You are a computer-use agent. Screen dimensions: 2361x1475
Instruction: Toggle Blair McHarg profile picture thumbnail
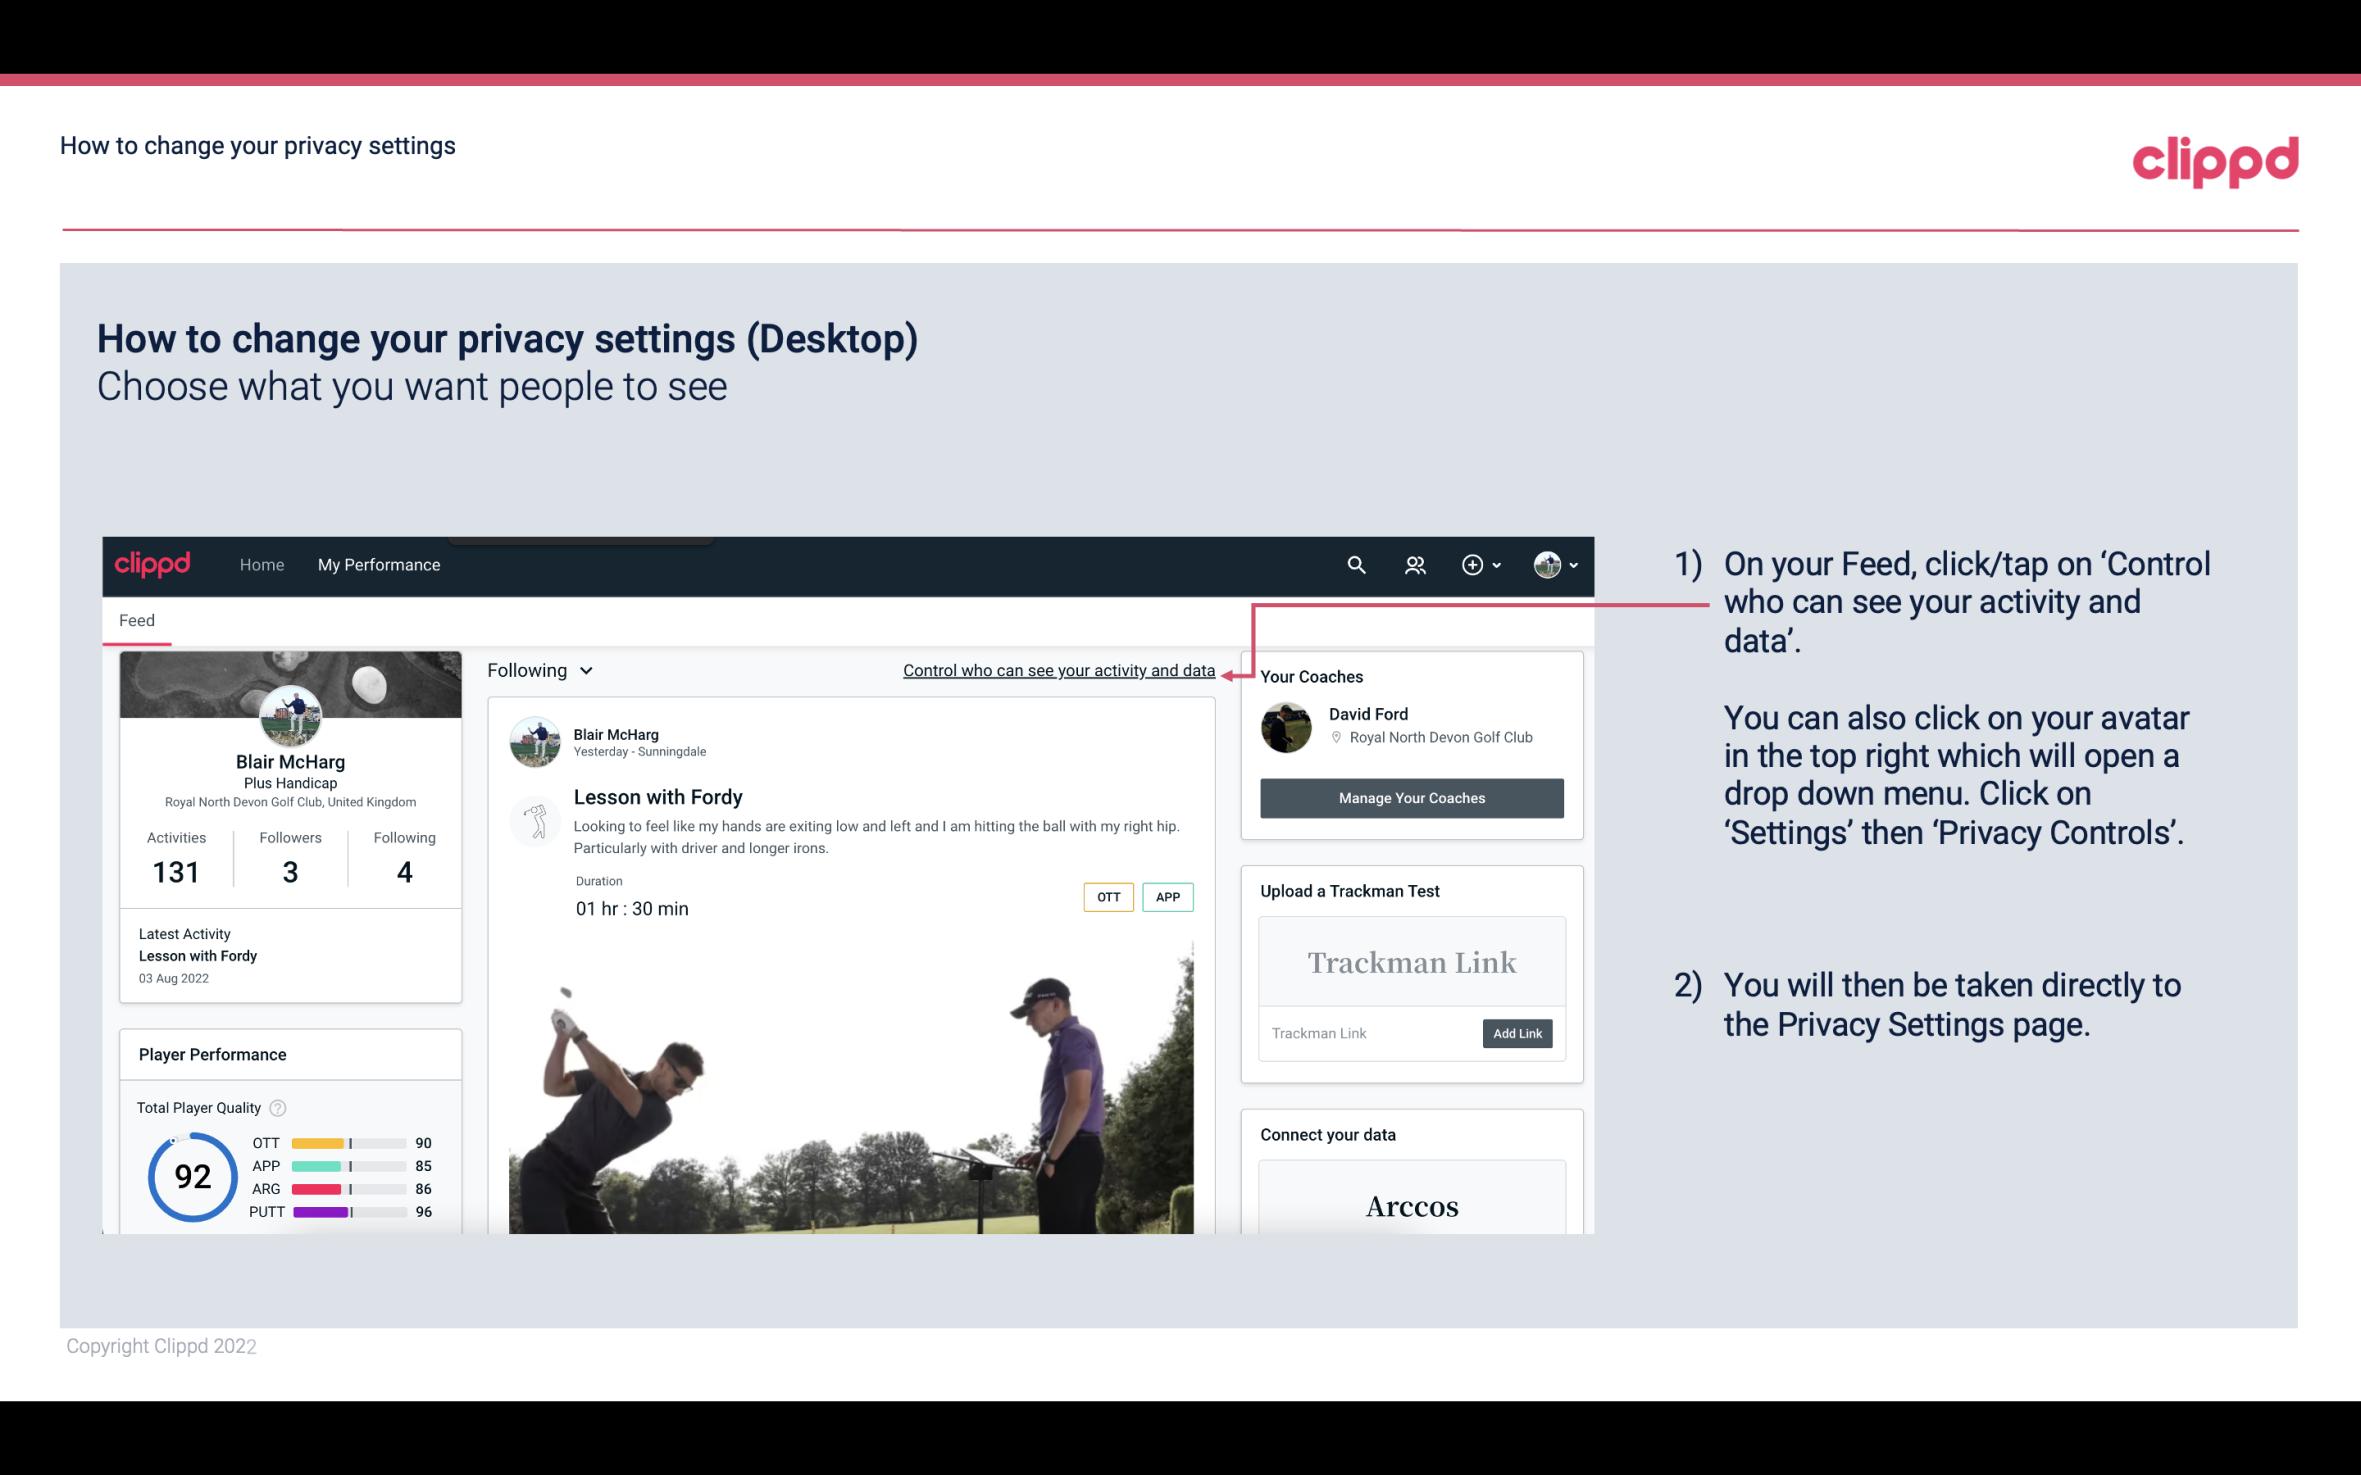click(x=292, y=715)
